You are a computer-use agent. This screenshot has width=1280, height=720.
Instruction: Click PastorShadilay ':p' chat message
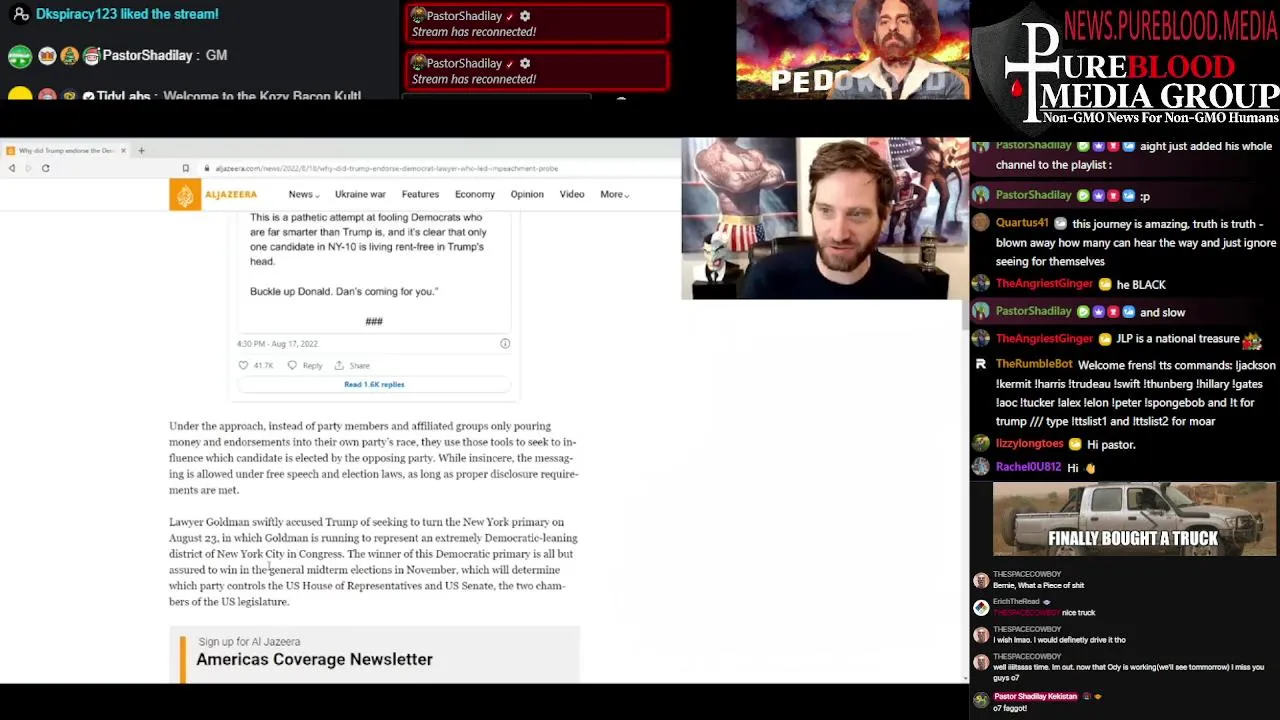(x=1145, y=196)
